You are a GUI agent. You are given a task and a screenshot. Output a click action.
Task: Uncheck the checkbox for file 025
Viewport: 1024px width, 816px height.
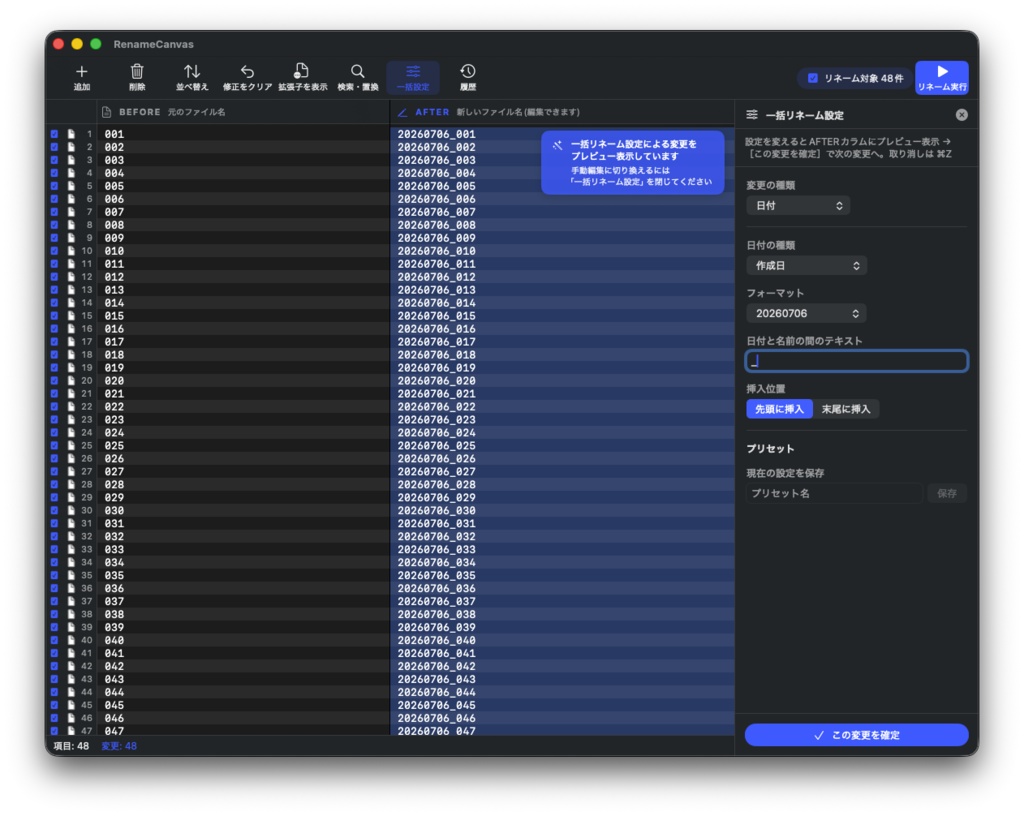[x=54, y=445]
